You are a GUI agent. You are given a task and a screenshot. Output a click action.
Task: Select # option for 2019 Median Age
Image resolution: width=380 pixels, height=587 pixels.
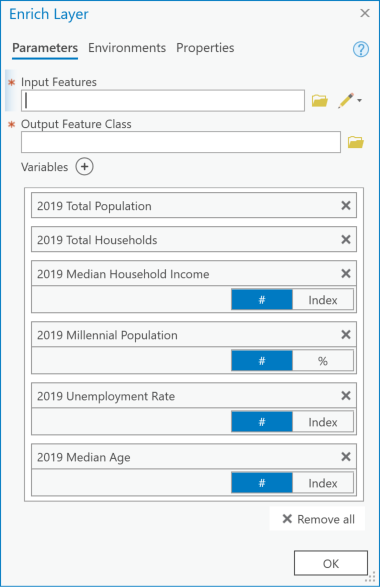point(262,483)
